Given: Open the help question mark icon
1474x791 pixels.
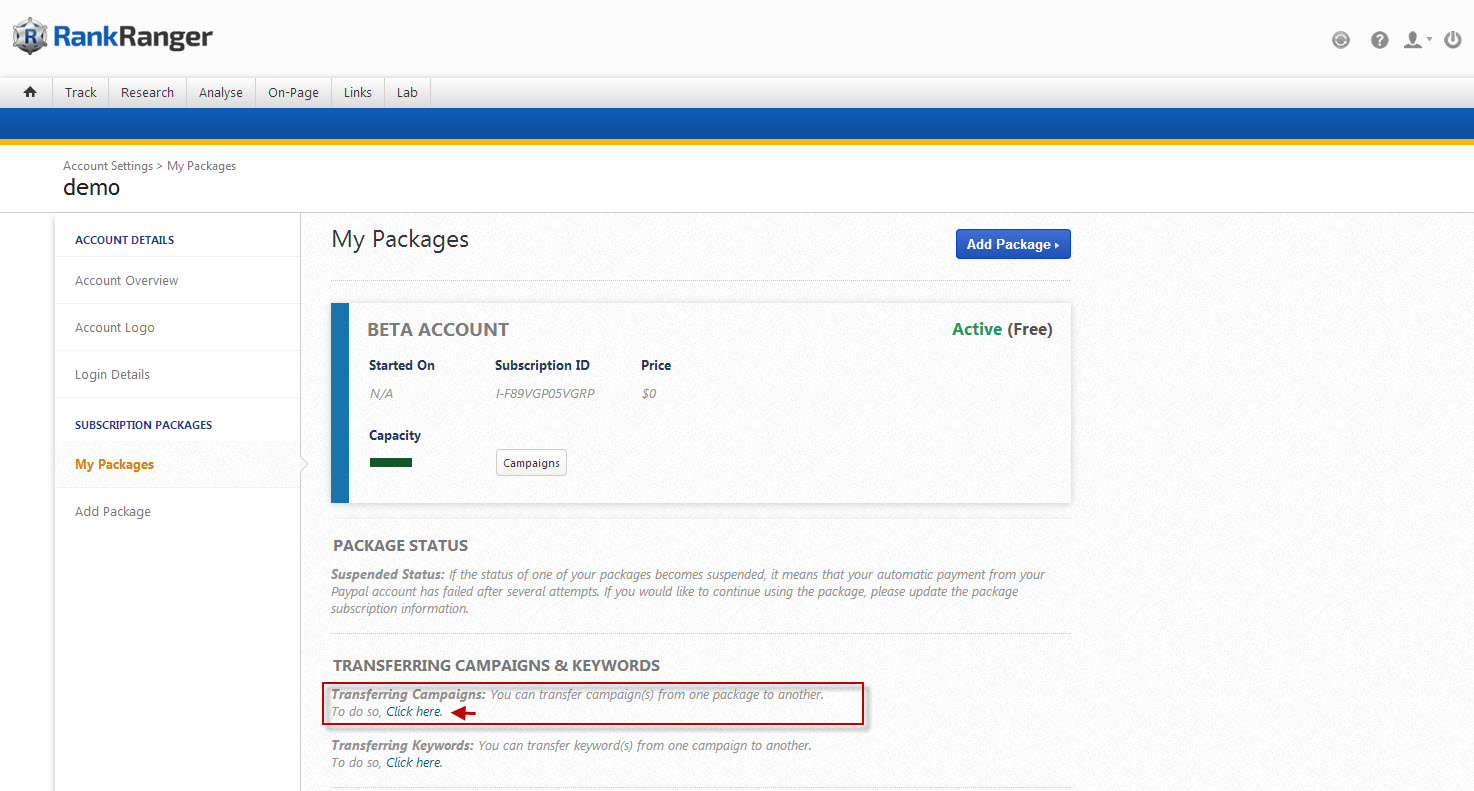Looking at the screenshot, I should (x=1379, y=40).
